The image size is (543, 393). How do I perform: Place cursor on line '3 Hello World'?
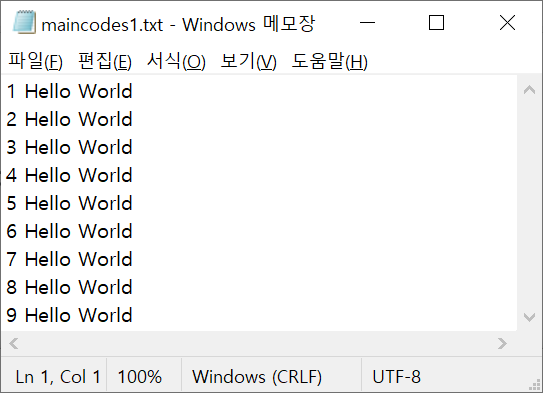point(70,148)
